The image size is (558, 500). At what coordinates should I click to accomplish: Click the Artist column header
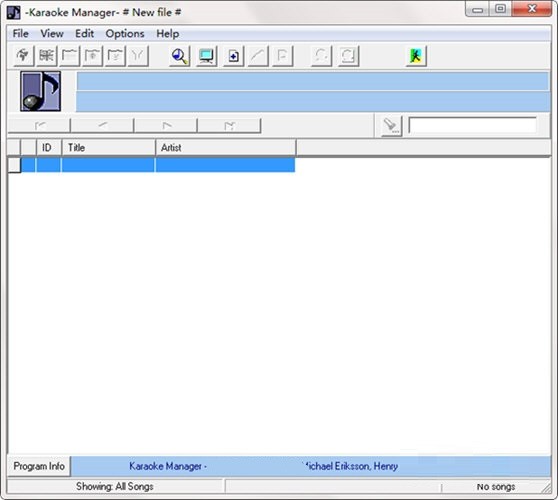click(226, 148)
